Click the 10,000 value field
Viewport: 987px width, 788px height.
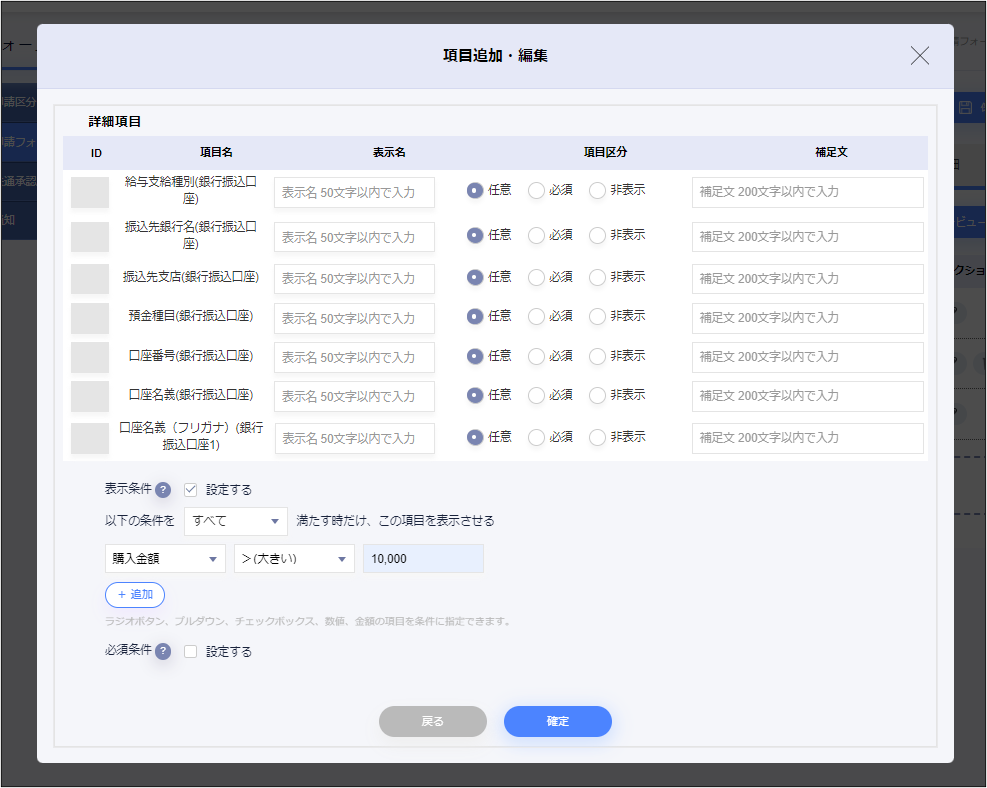pos(423,559)
